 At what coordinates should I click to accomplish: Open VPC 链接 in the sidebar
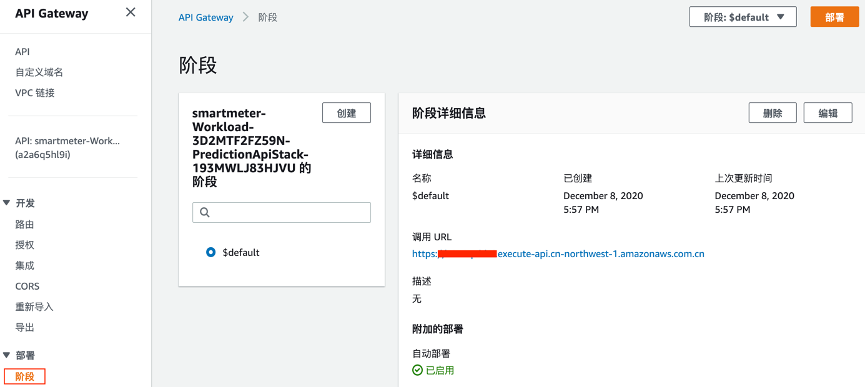(x=35, y=93)
